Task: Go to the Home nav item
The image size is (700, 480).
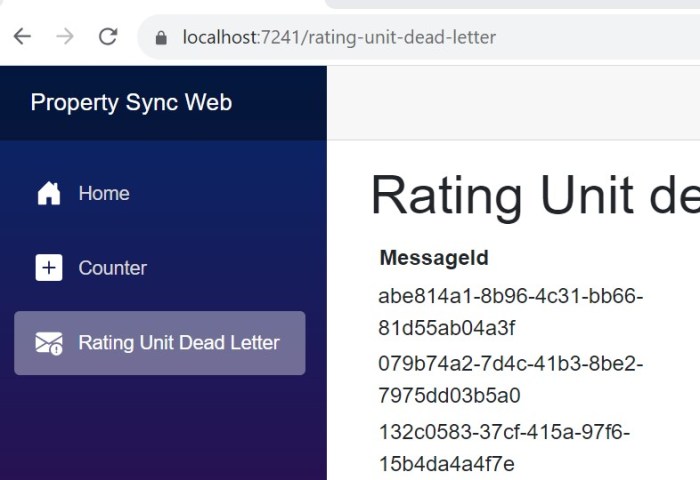Action: [x=104, y=193]
